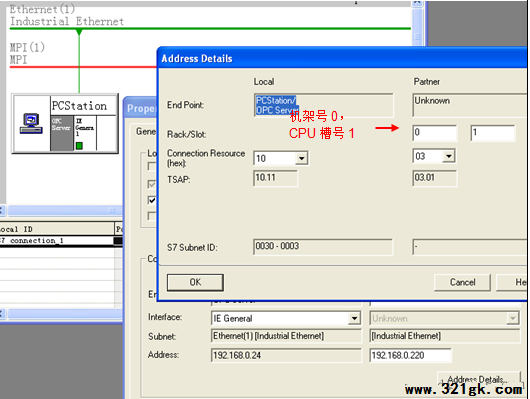Viewport: 530px width, 399px height.
Task: Open the partner Connection Resource 03 dropdown
Action: tap(449, 156)
